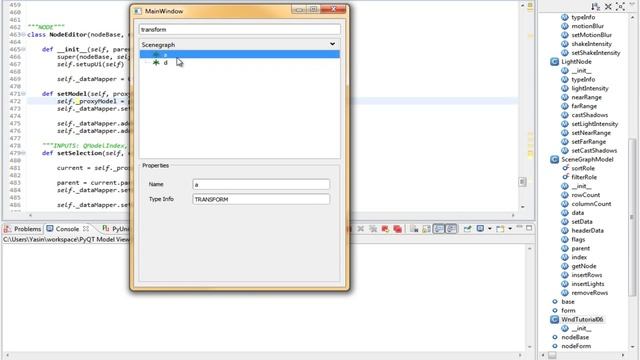Image resolution: width=640 pixels, height=360 pixels.
Task: Select headerData method in Outline
Action: tap(587, 231)
